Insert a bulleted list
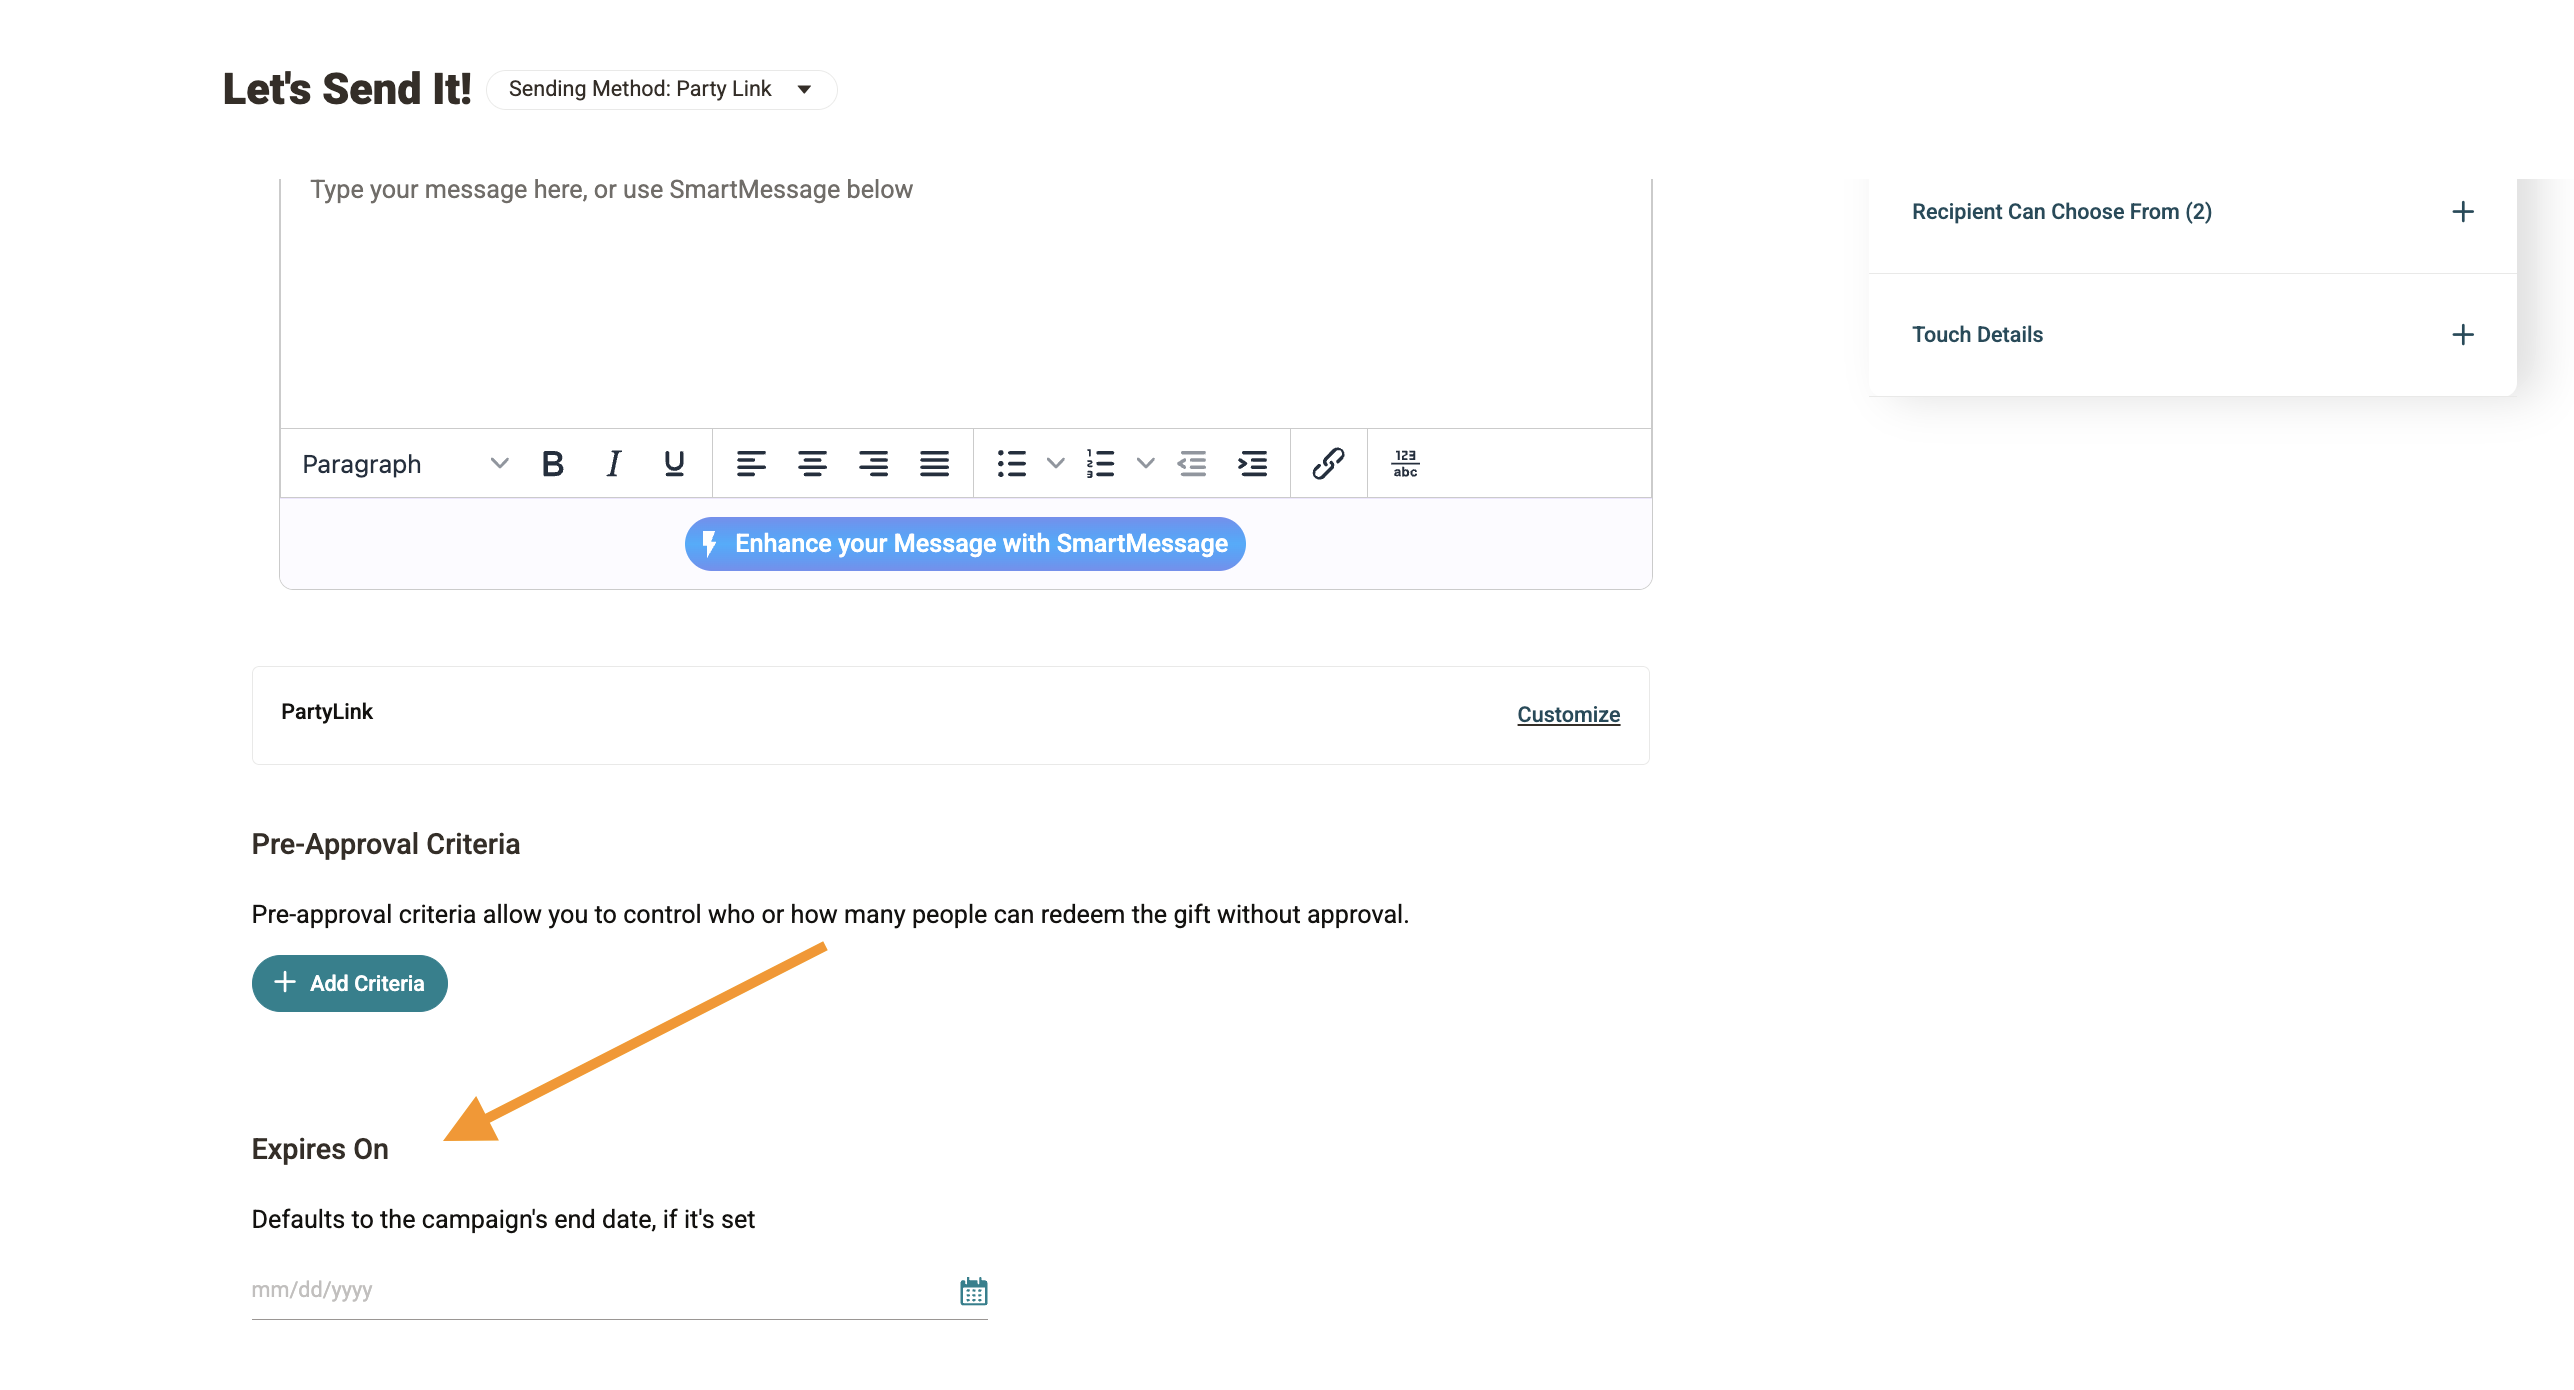This screenshot has height=1390, width=2574. (x=1012, y=464)
